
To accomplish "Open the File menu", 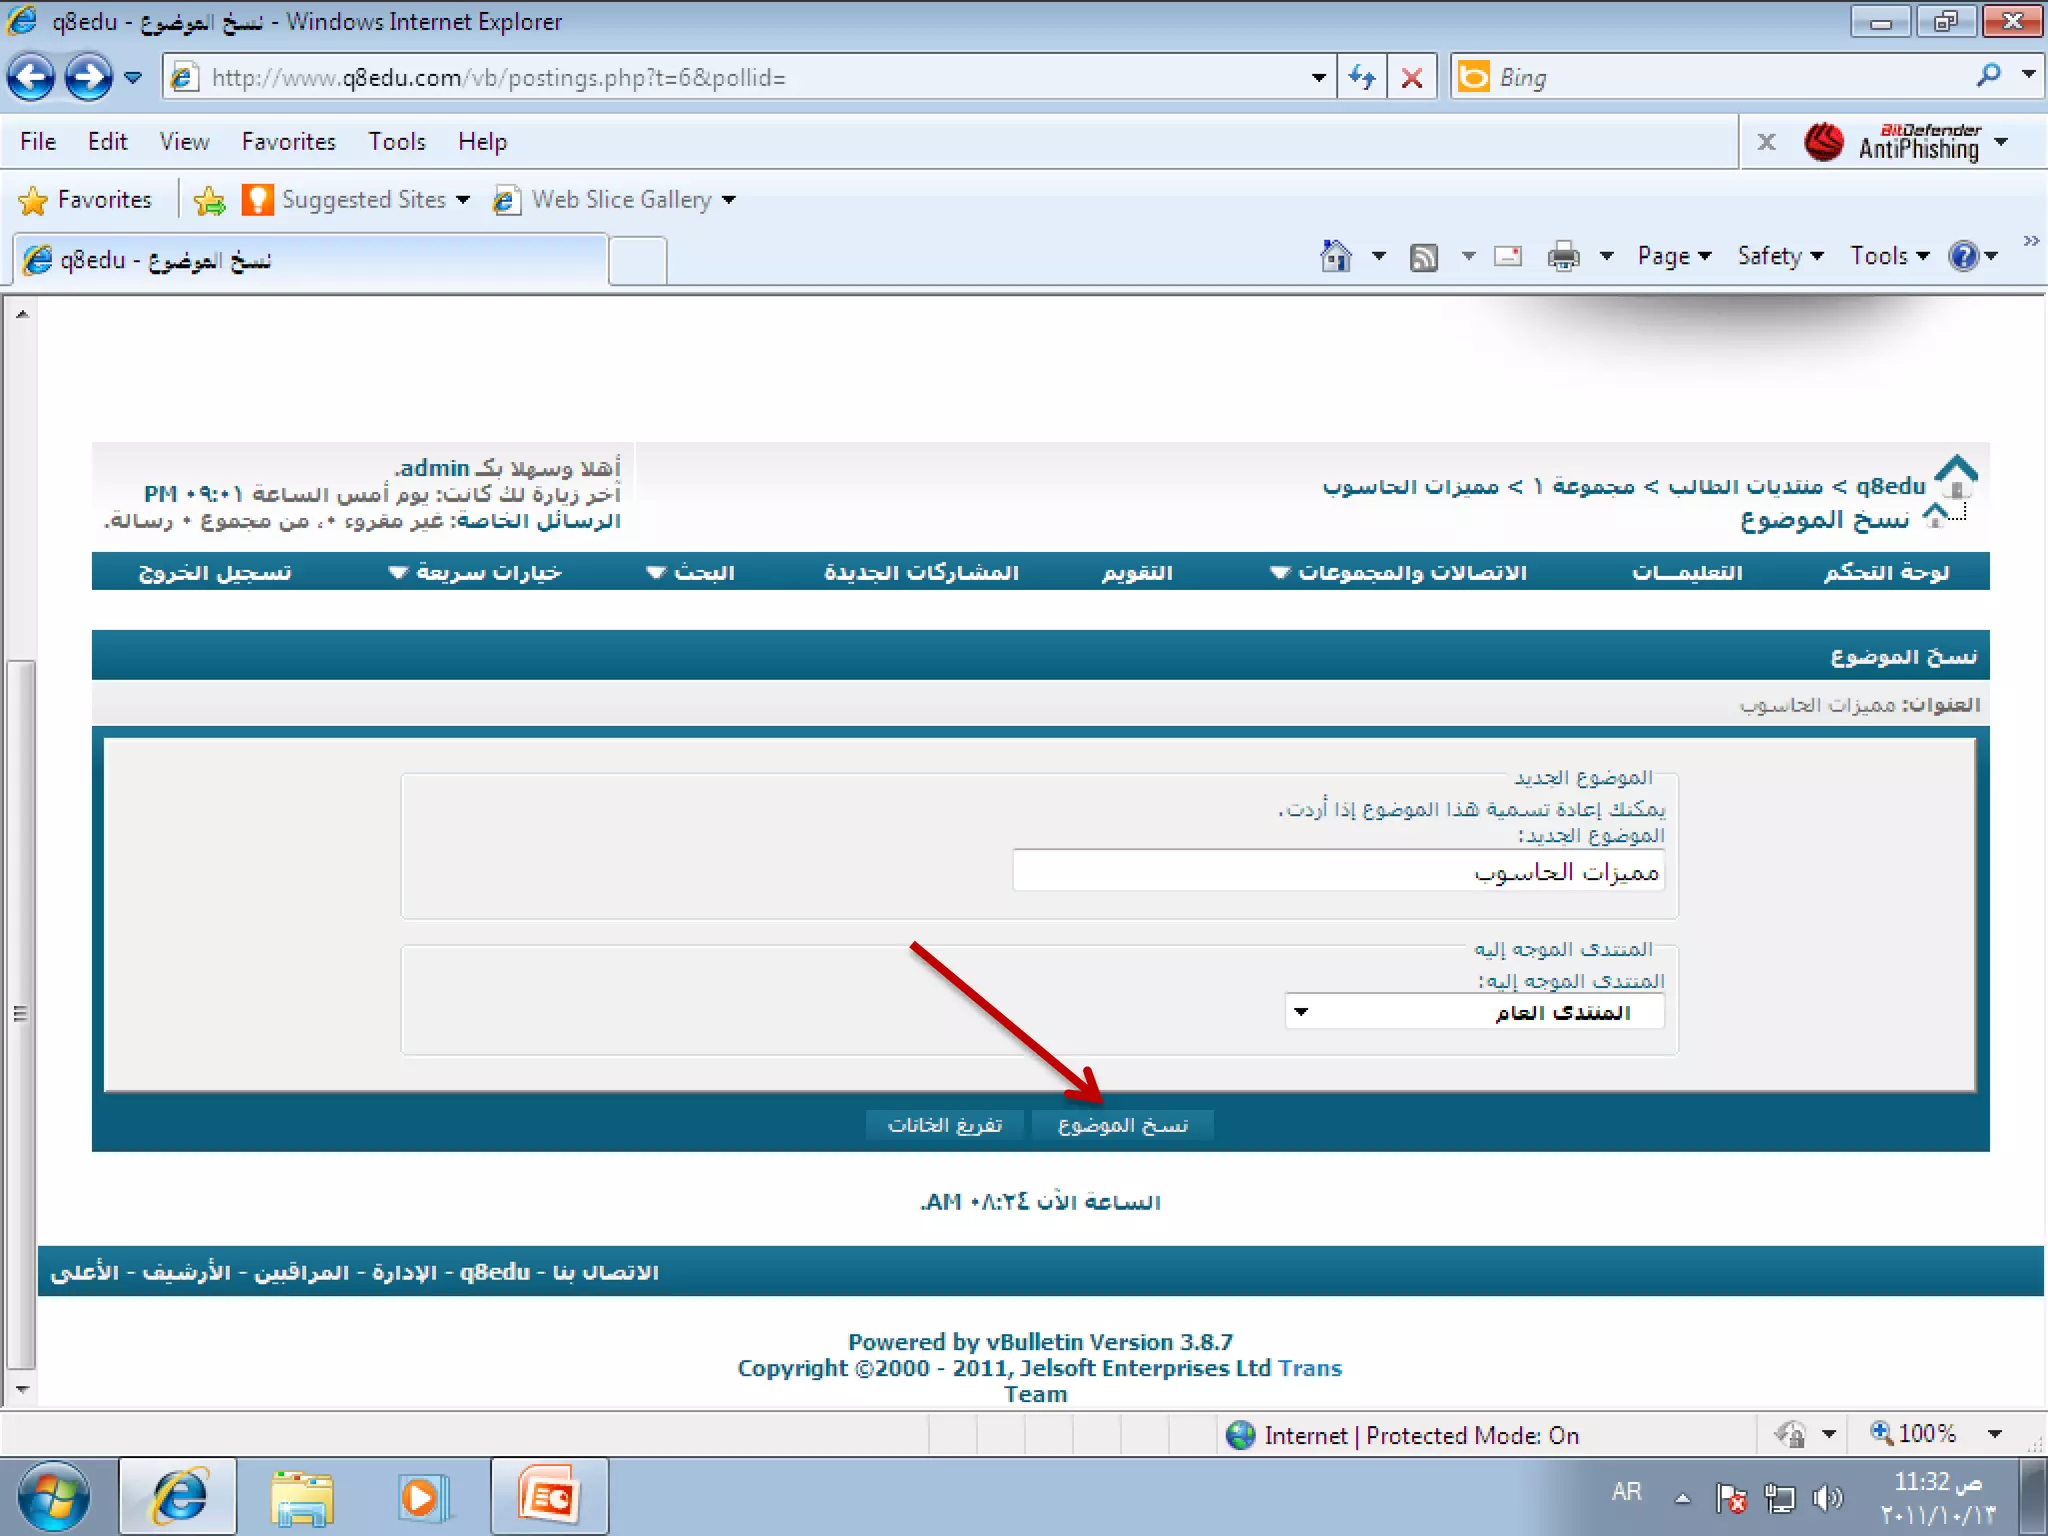I will pos(38,142).
